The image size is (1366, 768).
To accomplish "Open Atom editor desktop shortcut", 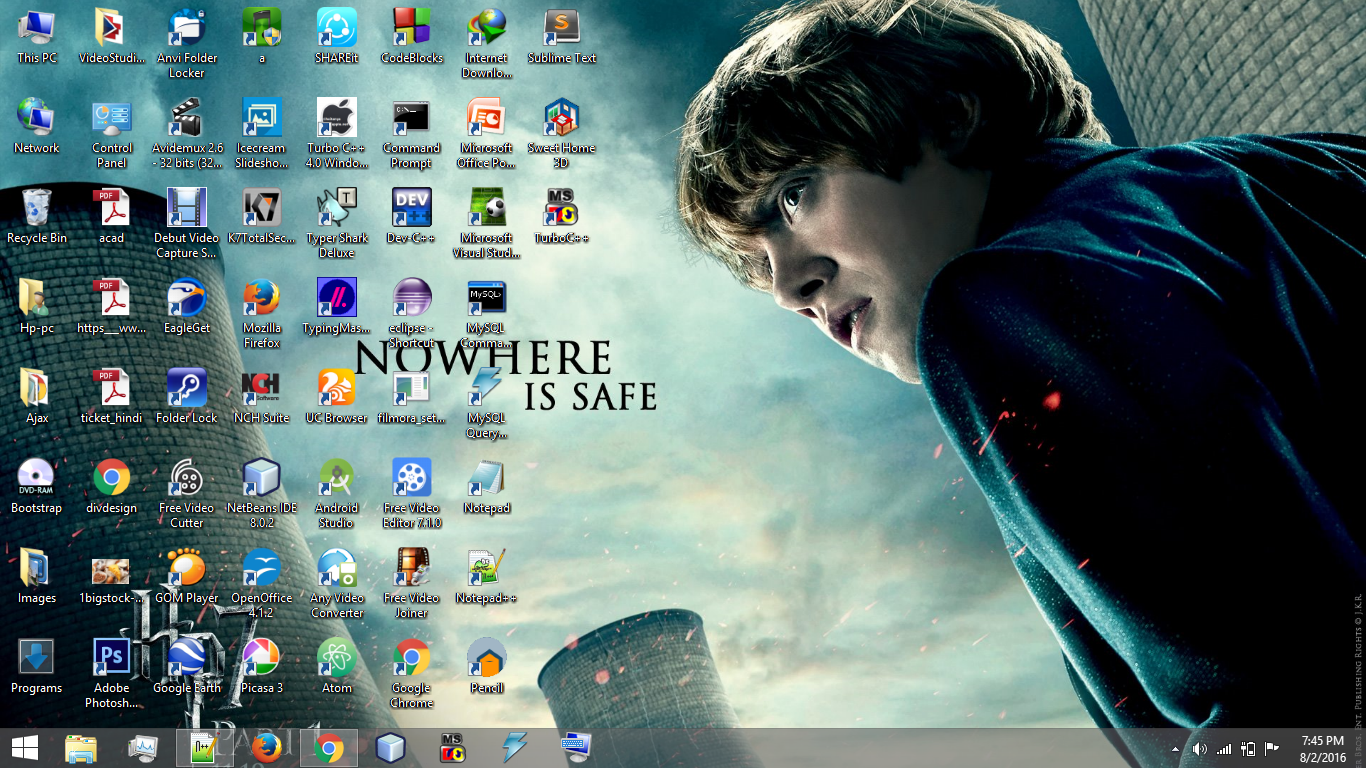I will tap(337, 667).
